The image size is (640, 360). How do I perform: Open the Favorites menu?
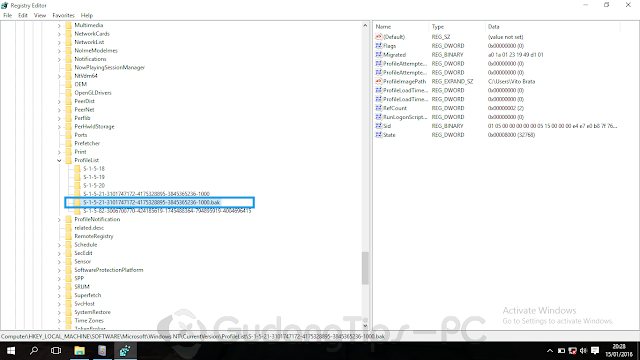63,16
